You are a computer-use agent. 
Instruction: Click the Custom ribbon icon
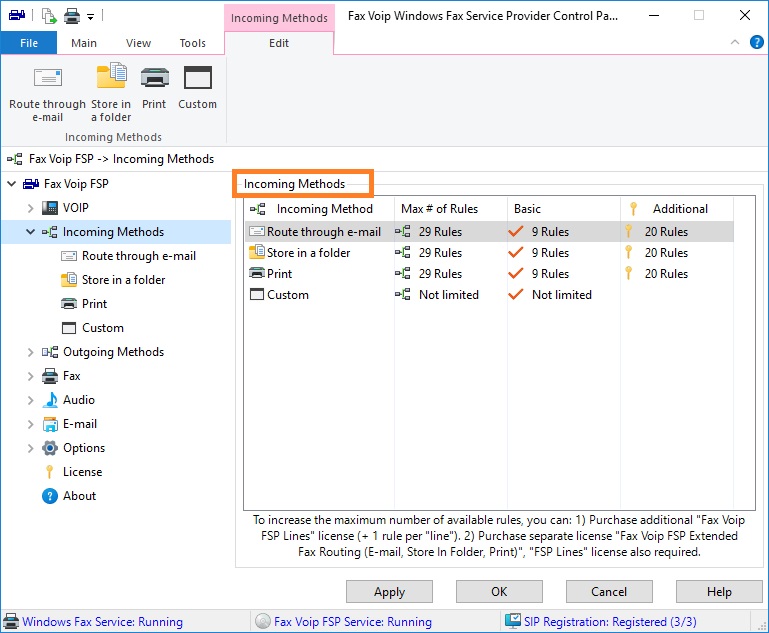pos(198,77)
